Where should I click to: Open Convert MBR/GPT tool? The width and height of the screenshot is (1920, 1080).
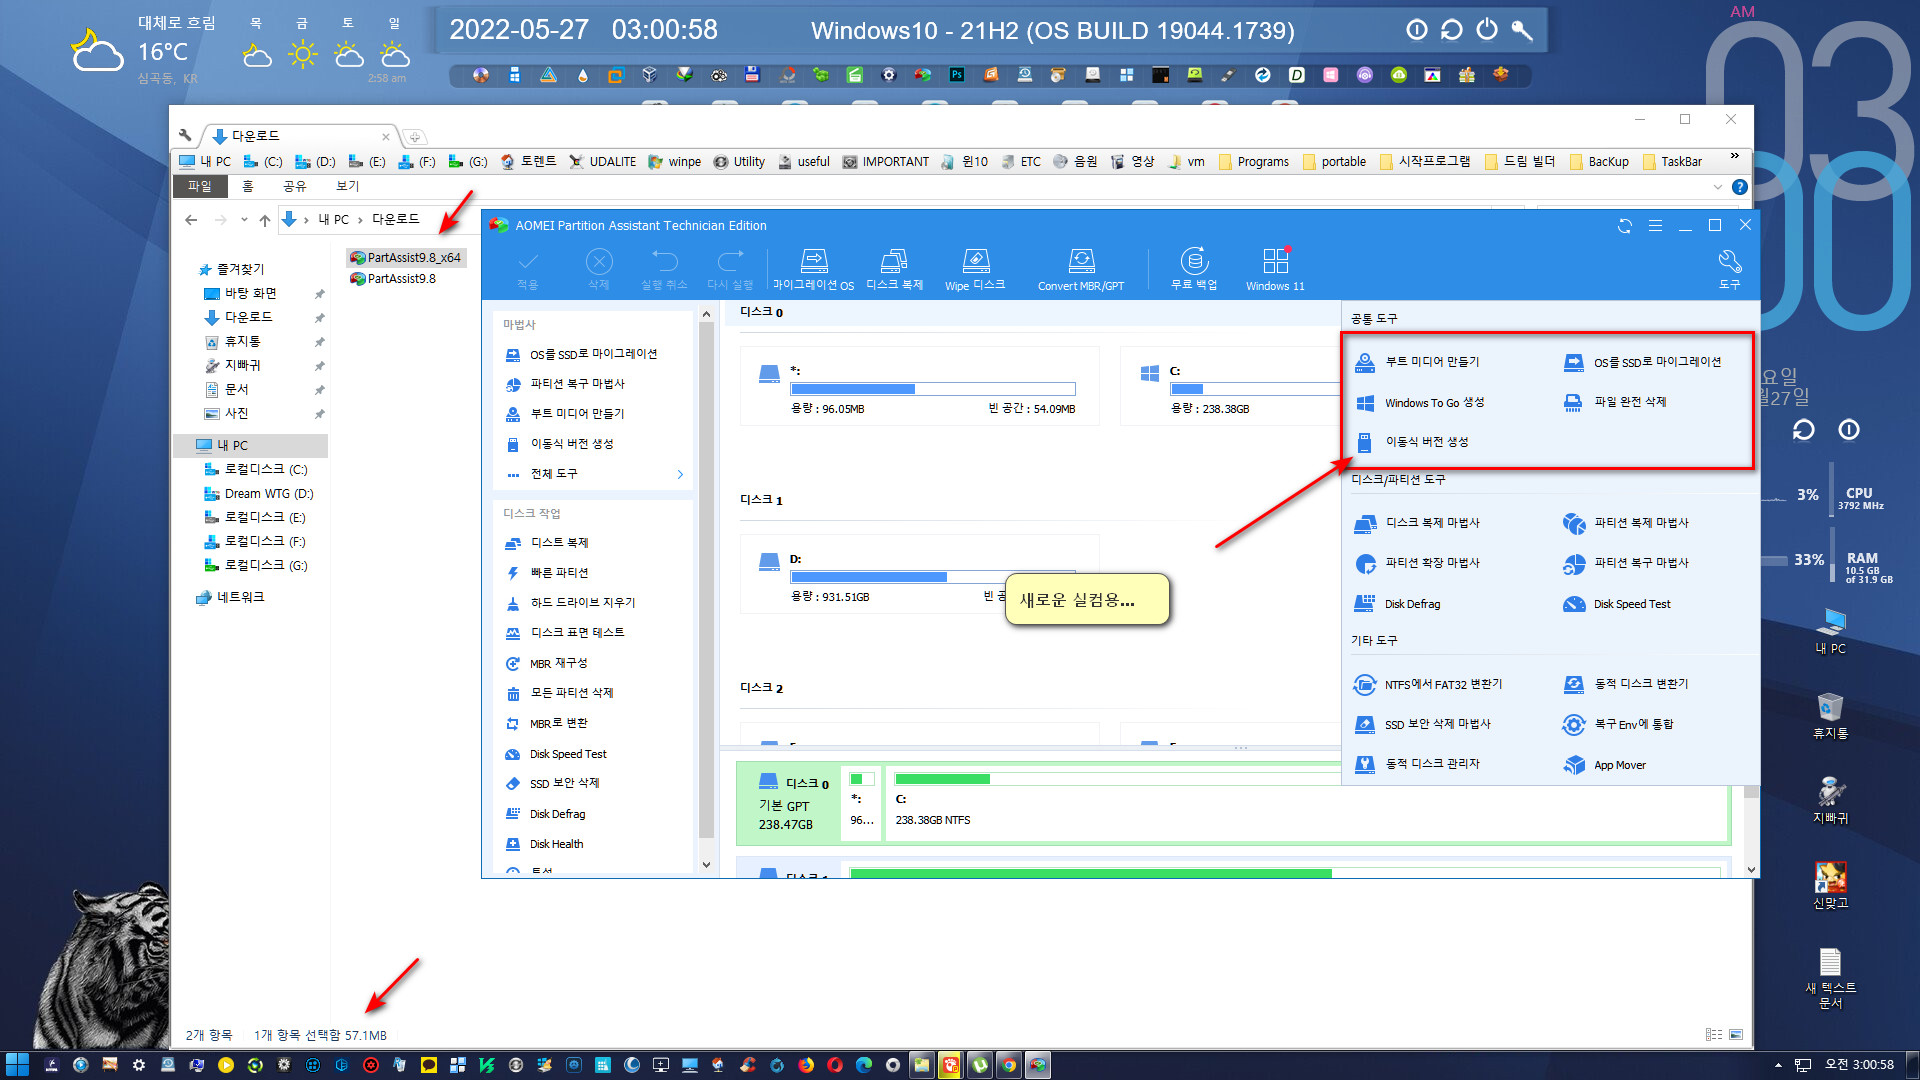1081,270
